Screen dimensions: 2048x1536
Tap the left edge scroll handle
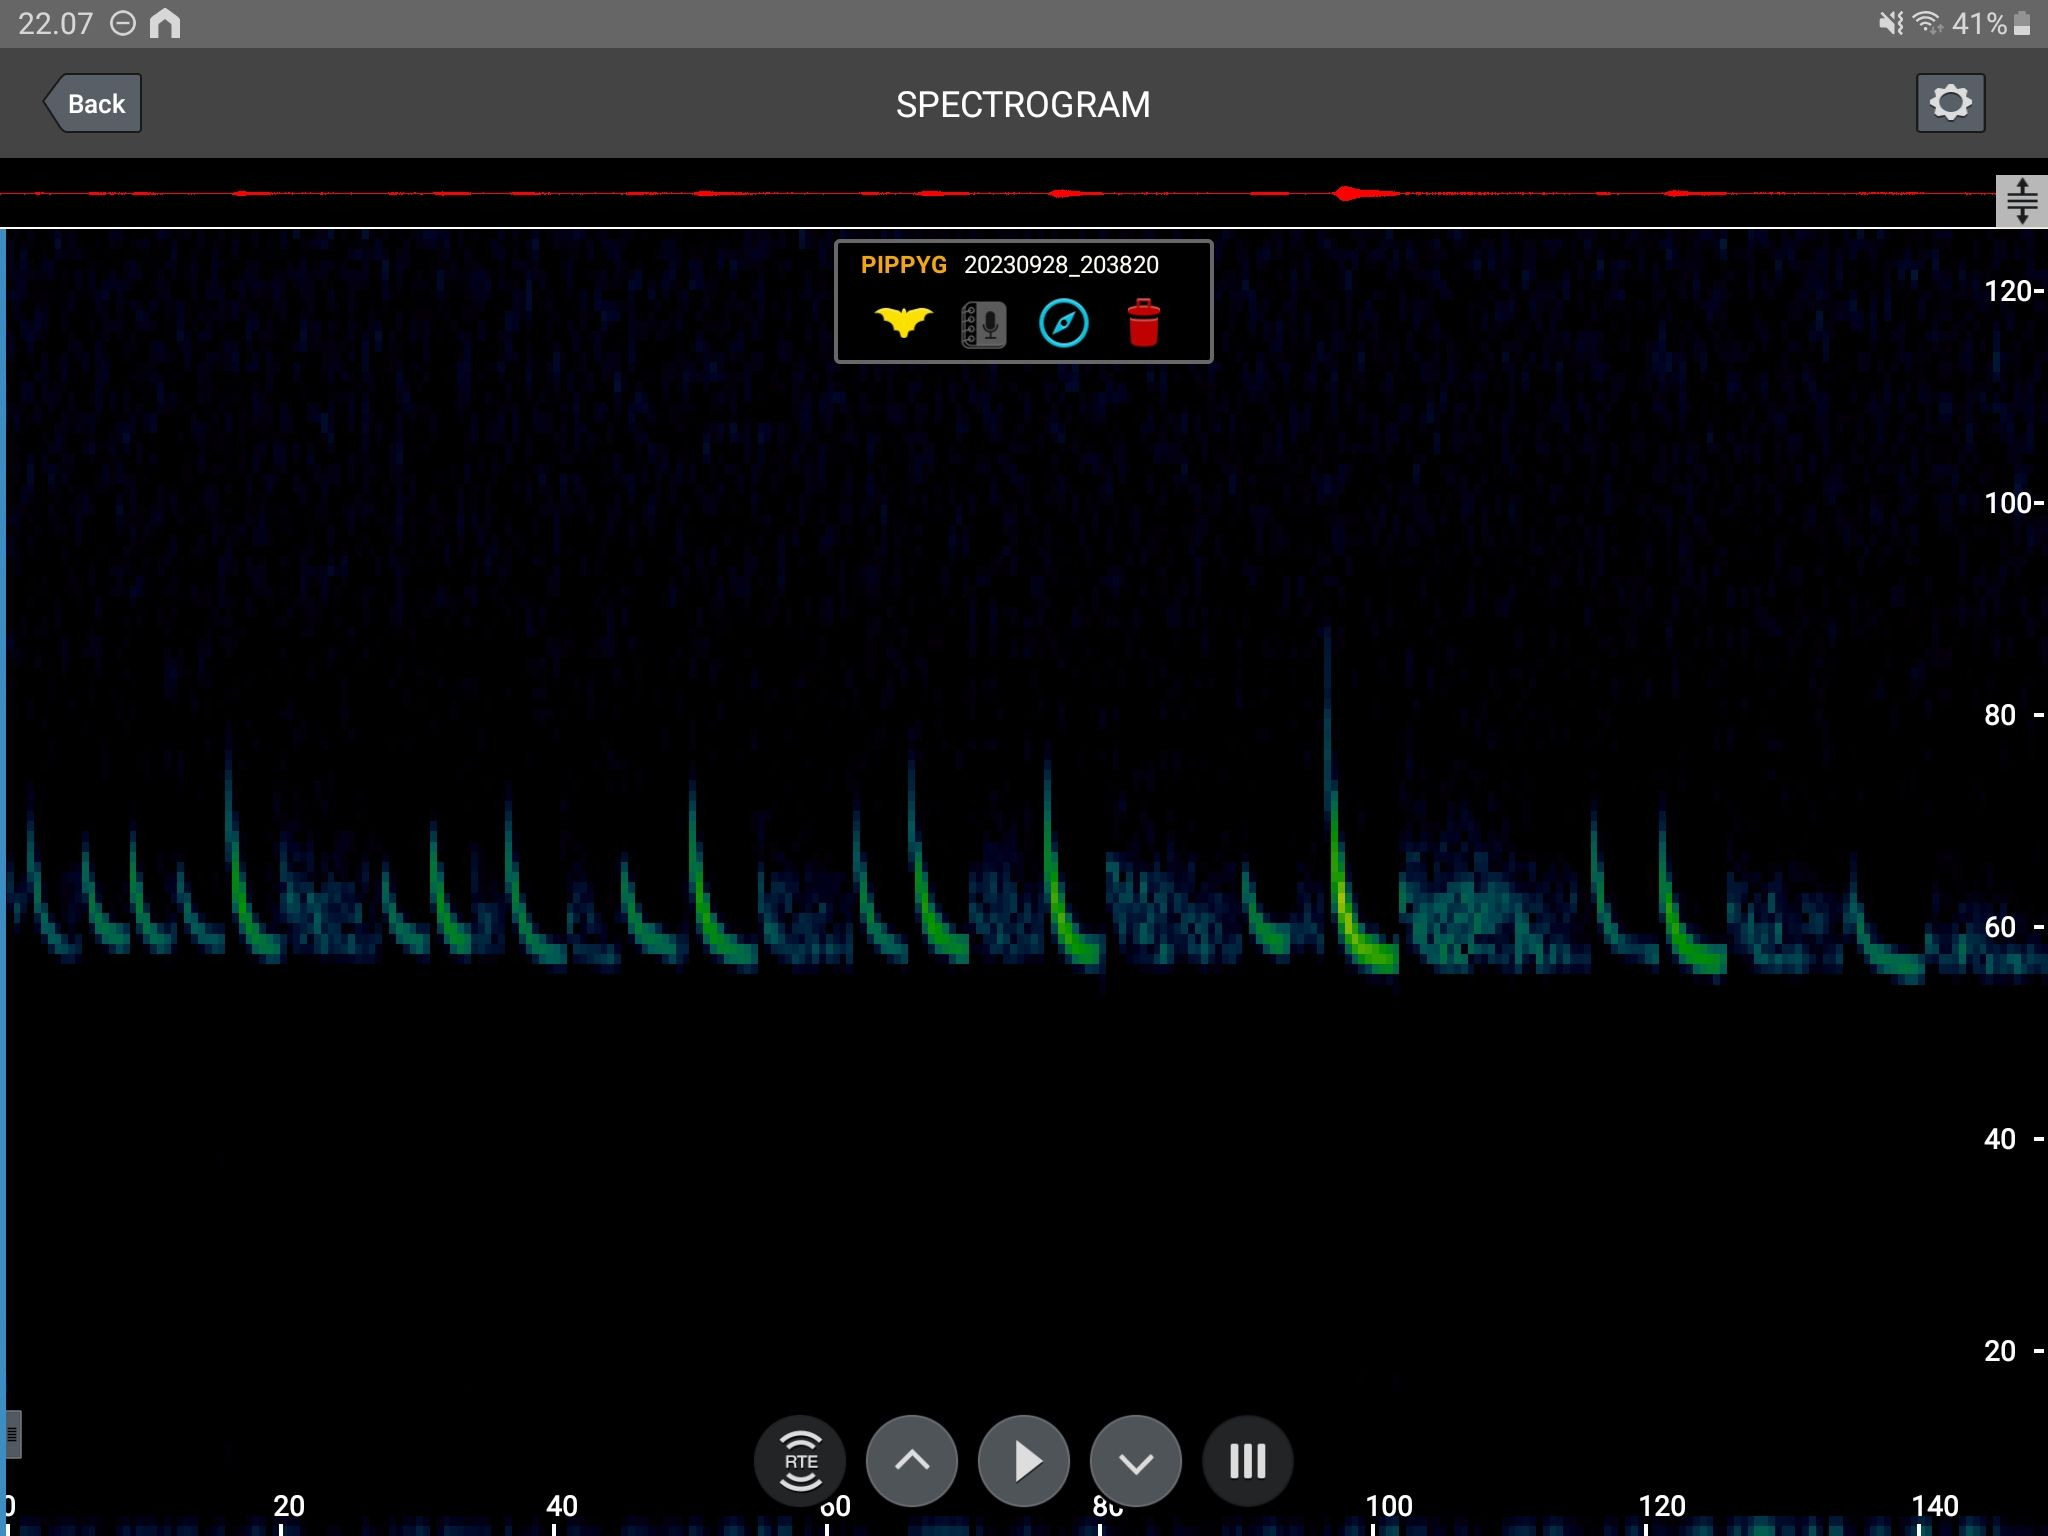[11, 1435]
